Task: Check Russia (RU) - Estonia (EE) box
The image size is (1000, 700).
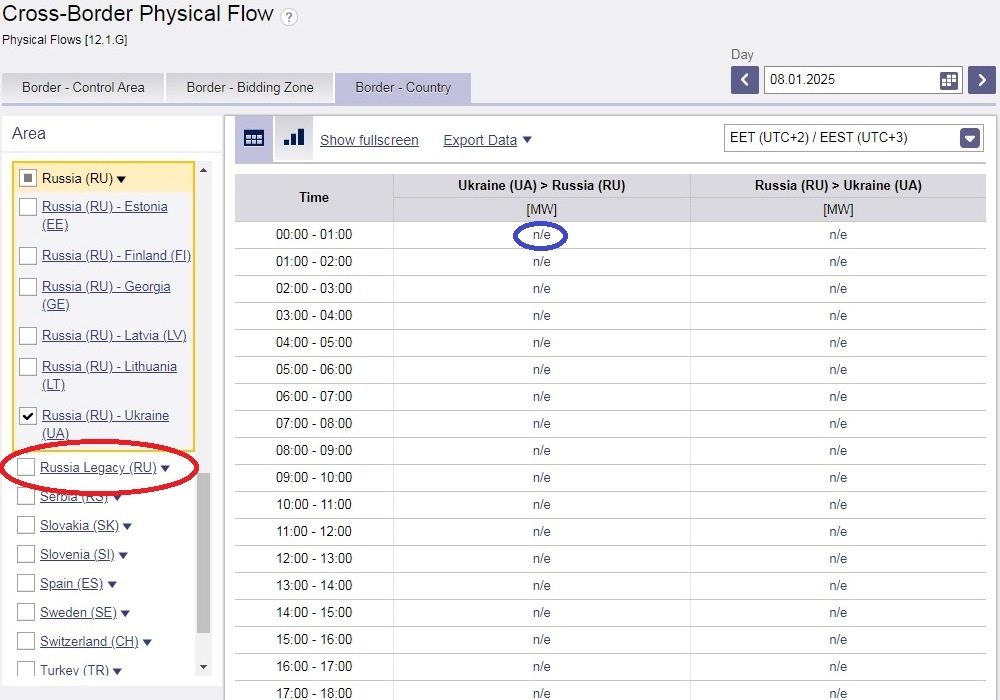Action: [27, 207]
